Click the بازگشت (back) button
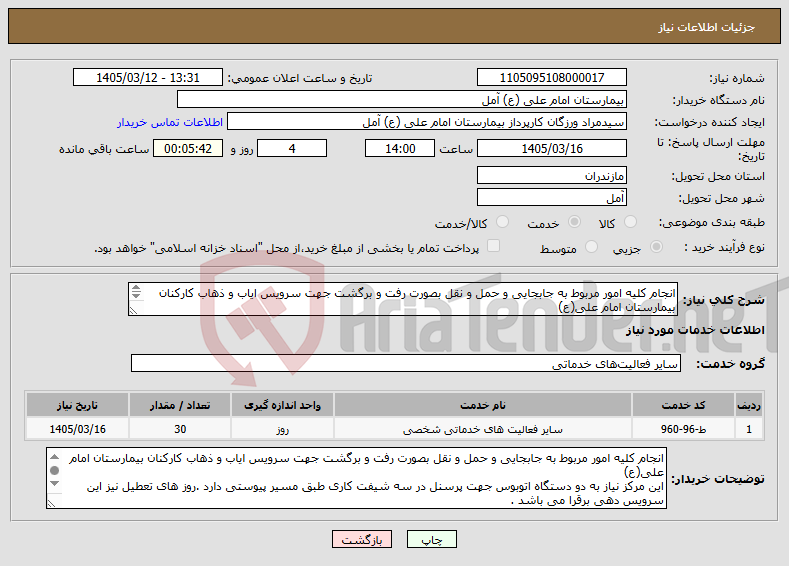 pyautogui.click(x=362, y=539)
